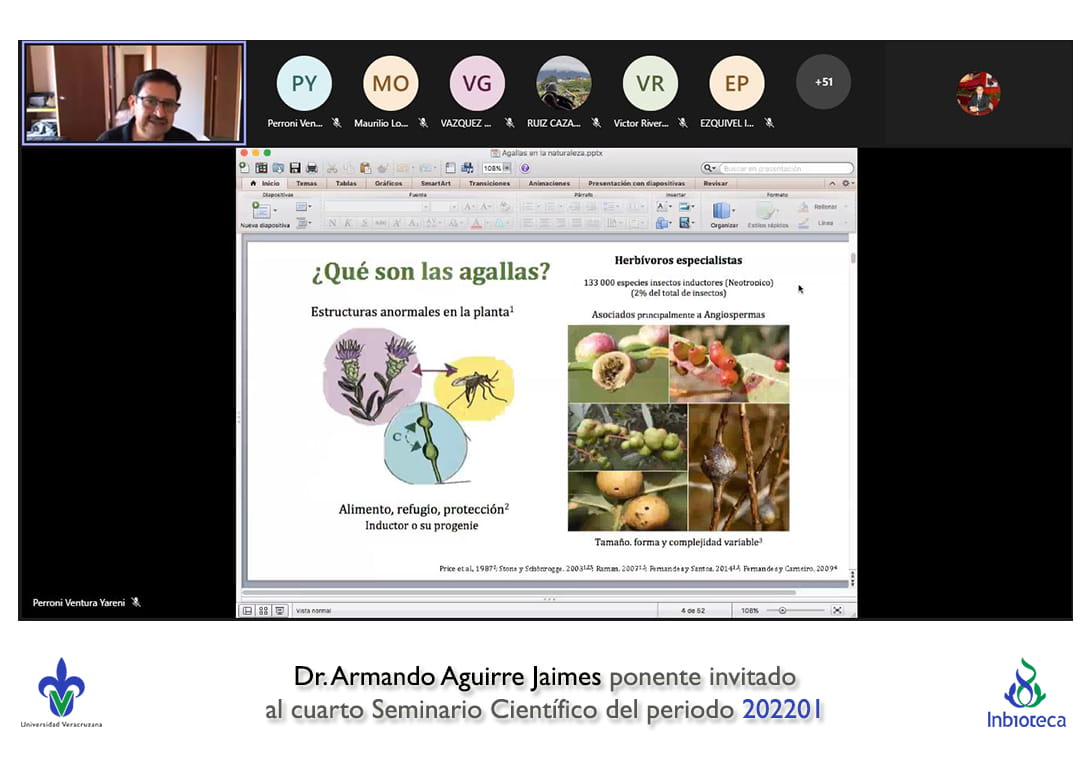Expand the Nueva diapositiva dropdown arrow

click(x=275, y=211)
